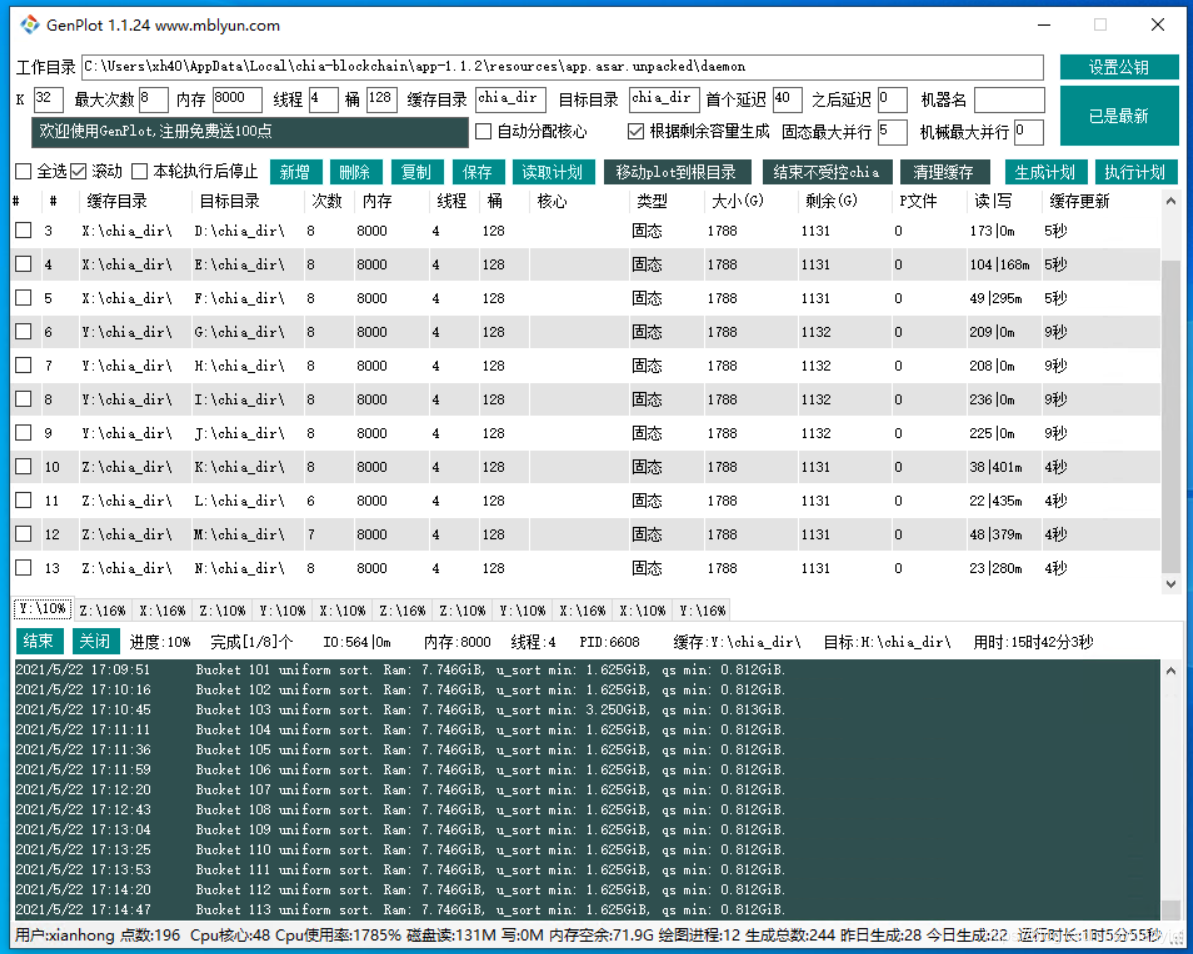
Task: Click the 删除 delete button
Action: [x=355, y=172]
